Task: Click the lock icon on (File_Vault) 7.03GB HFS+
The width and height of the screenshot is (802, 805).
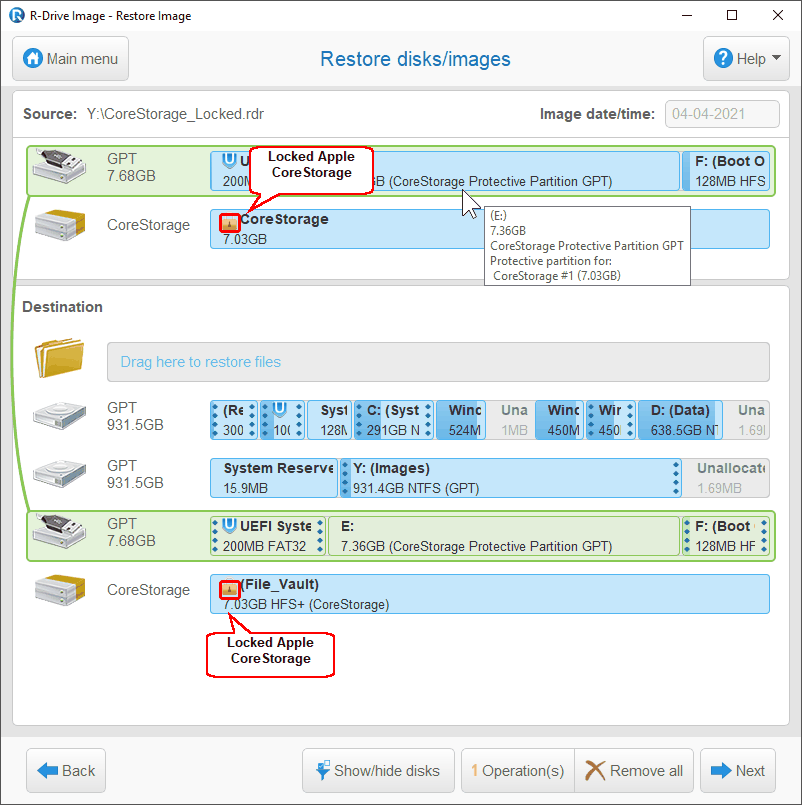Action: pyautogui.click(x=230, y=589)
